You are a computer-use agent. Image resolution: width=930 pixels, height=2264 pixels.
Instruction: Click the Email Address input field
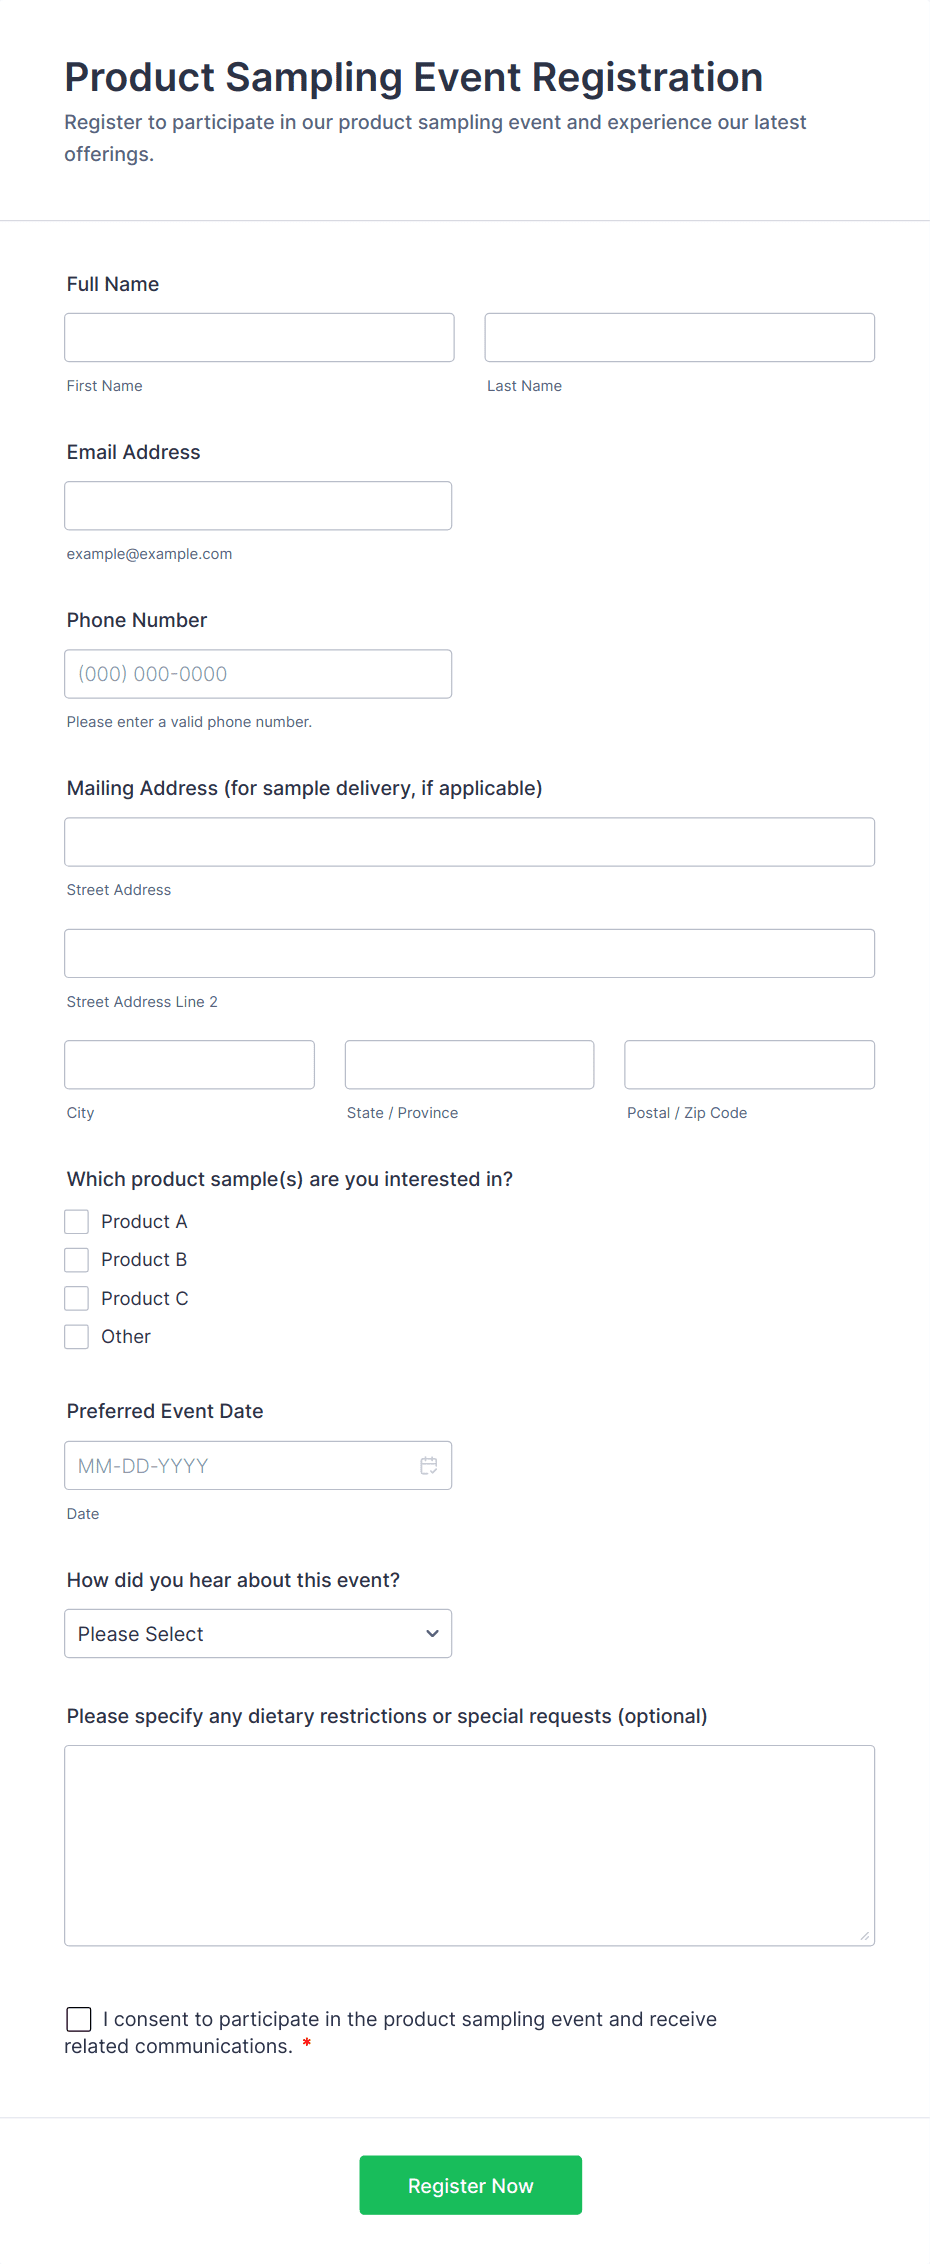pos(257,505)
